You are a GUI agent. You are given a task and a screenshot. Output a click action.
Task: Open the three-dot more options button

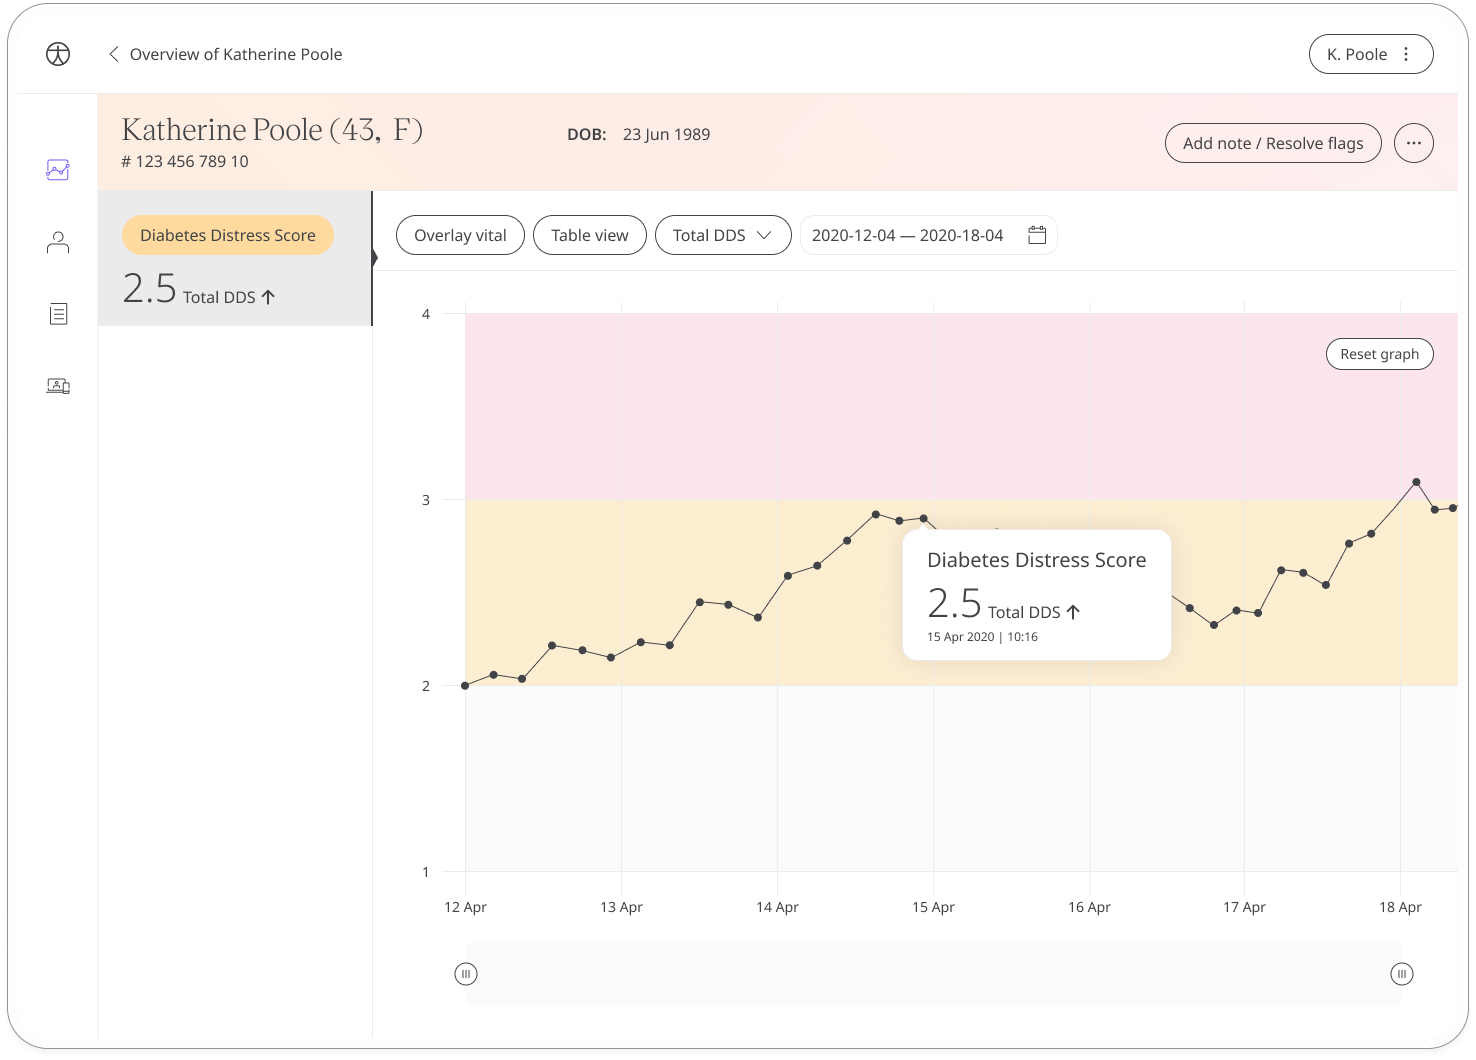pyautogui.click(x=1413, y=143)
